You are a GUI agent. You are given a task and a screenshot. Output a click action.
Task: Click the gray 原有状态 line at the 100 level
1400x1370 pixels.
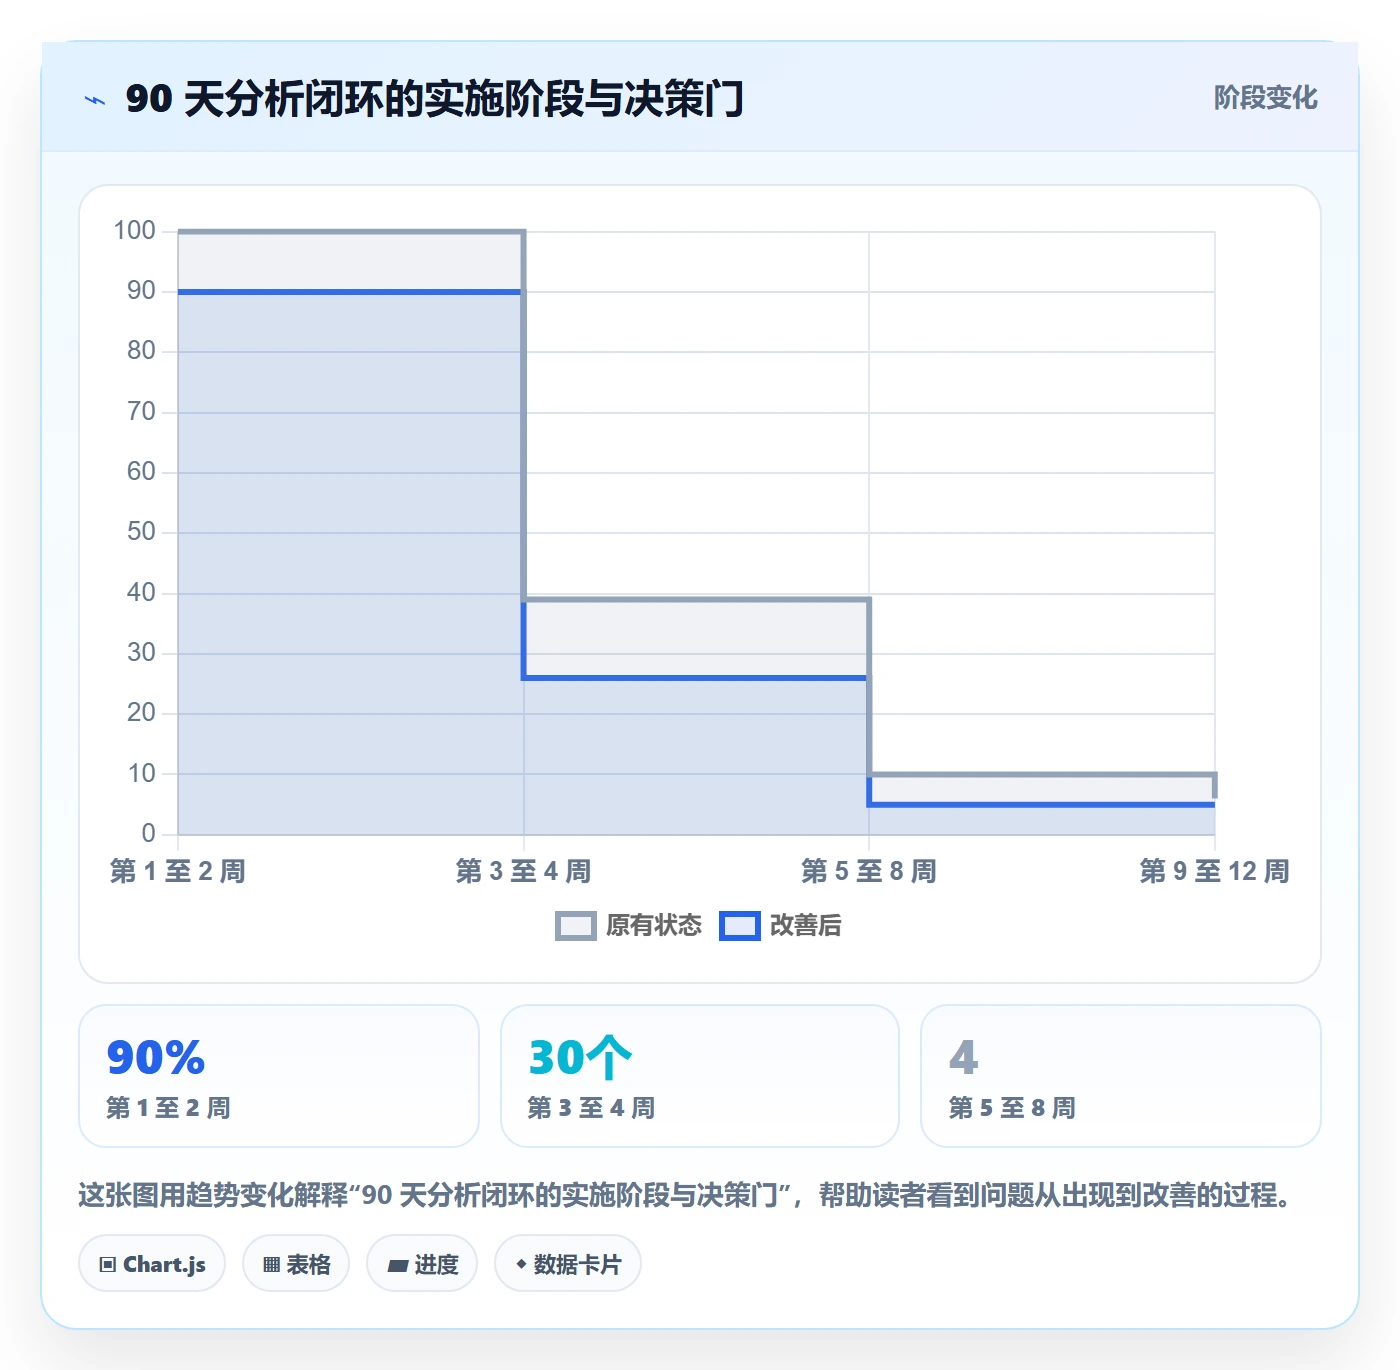point(350,232)
